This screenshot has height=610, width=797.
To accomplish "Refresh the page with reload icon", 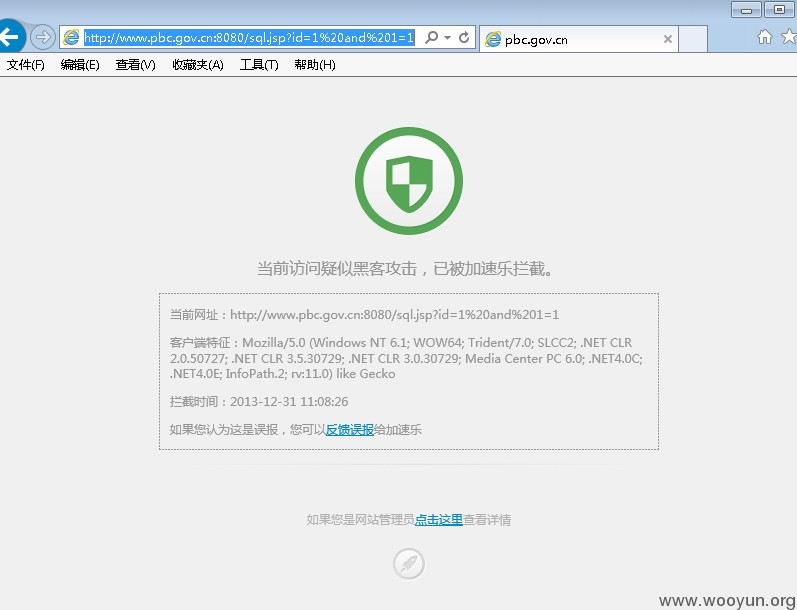I will (464, 37).
